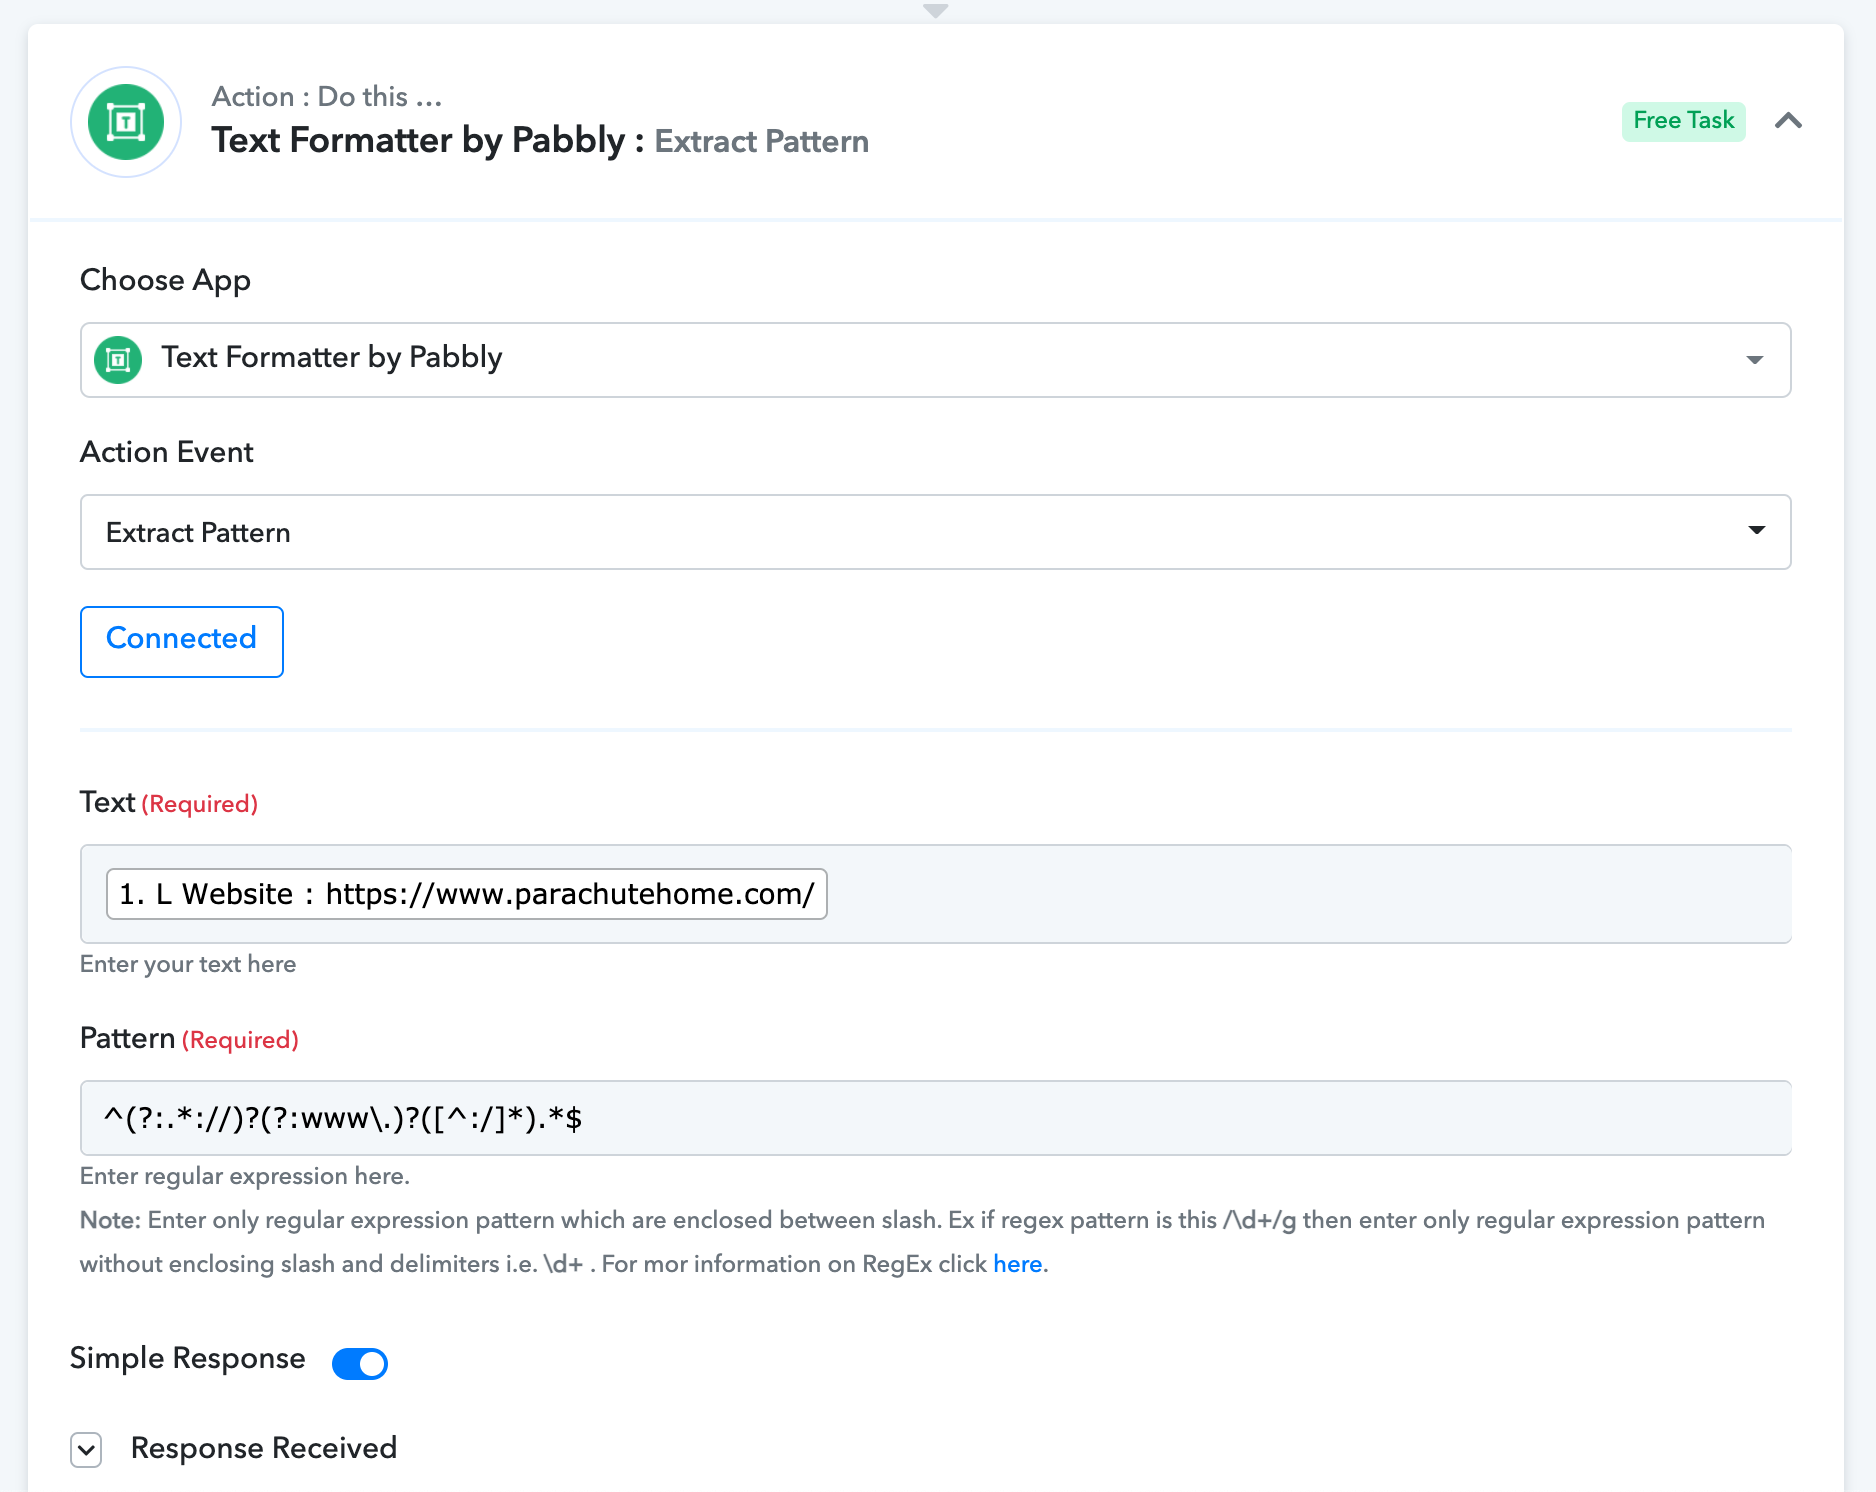Click the 'Choose App' label
Image resolution: width=1876 pixels, height=1492 pixels.
click(165, 280)
